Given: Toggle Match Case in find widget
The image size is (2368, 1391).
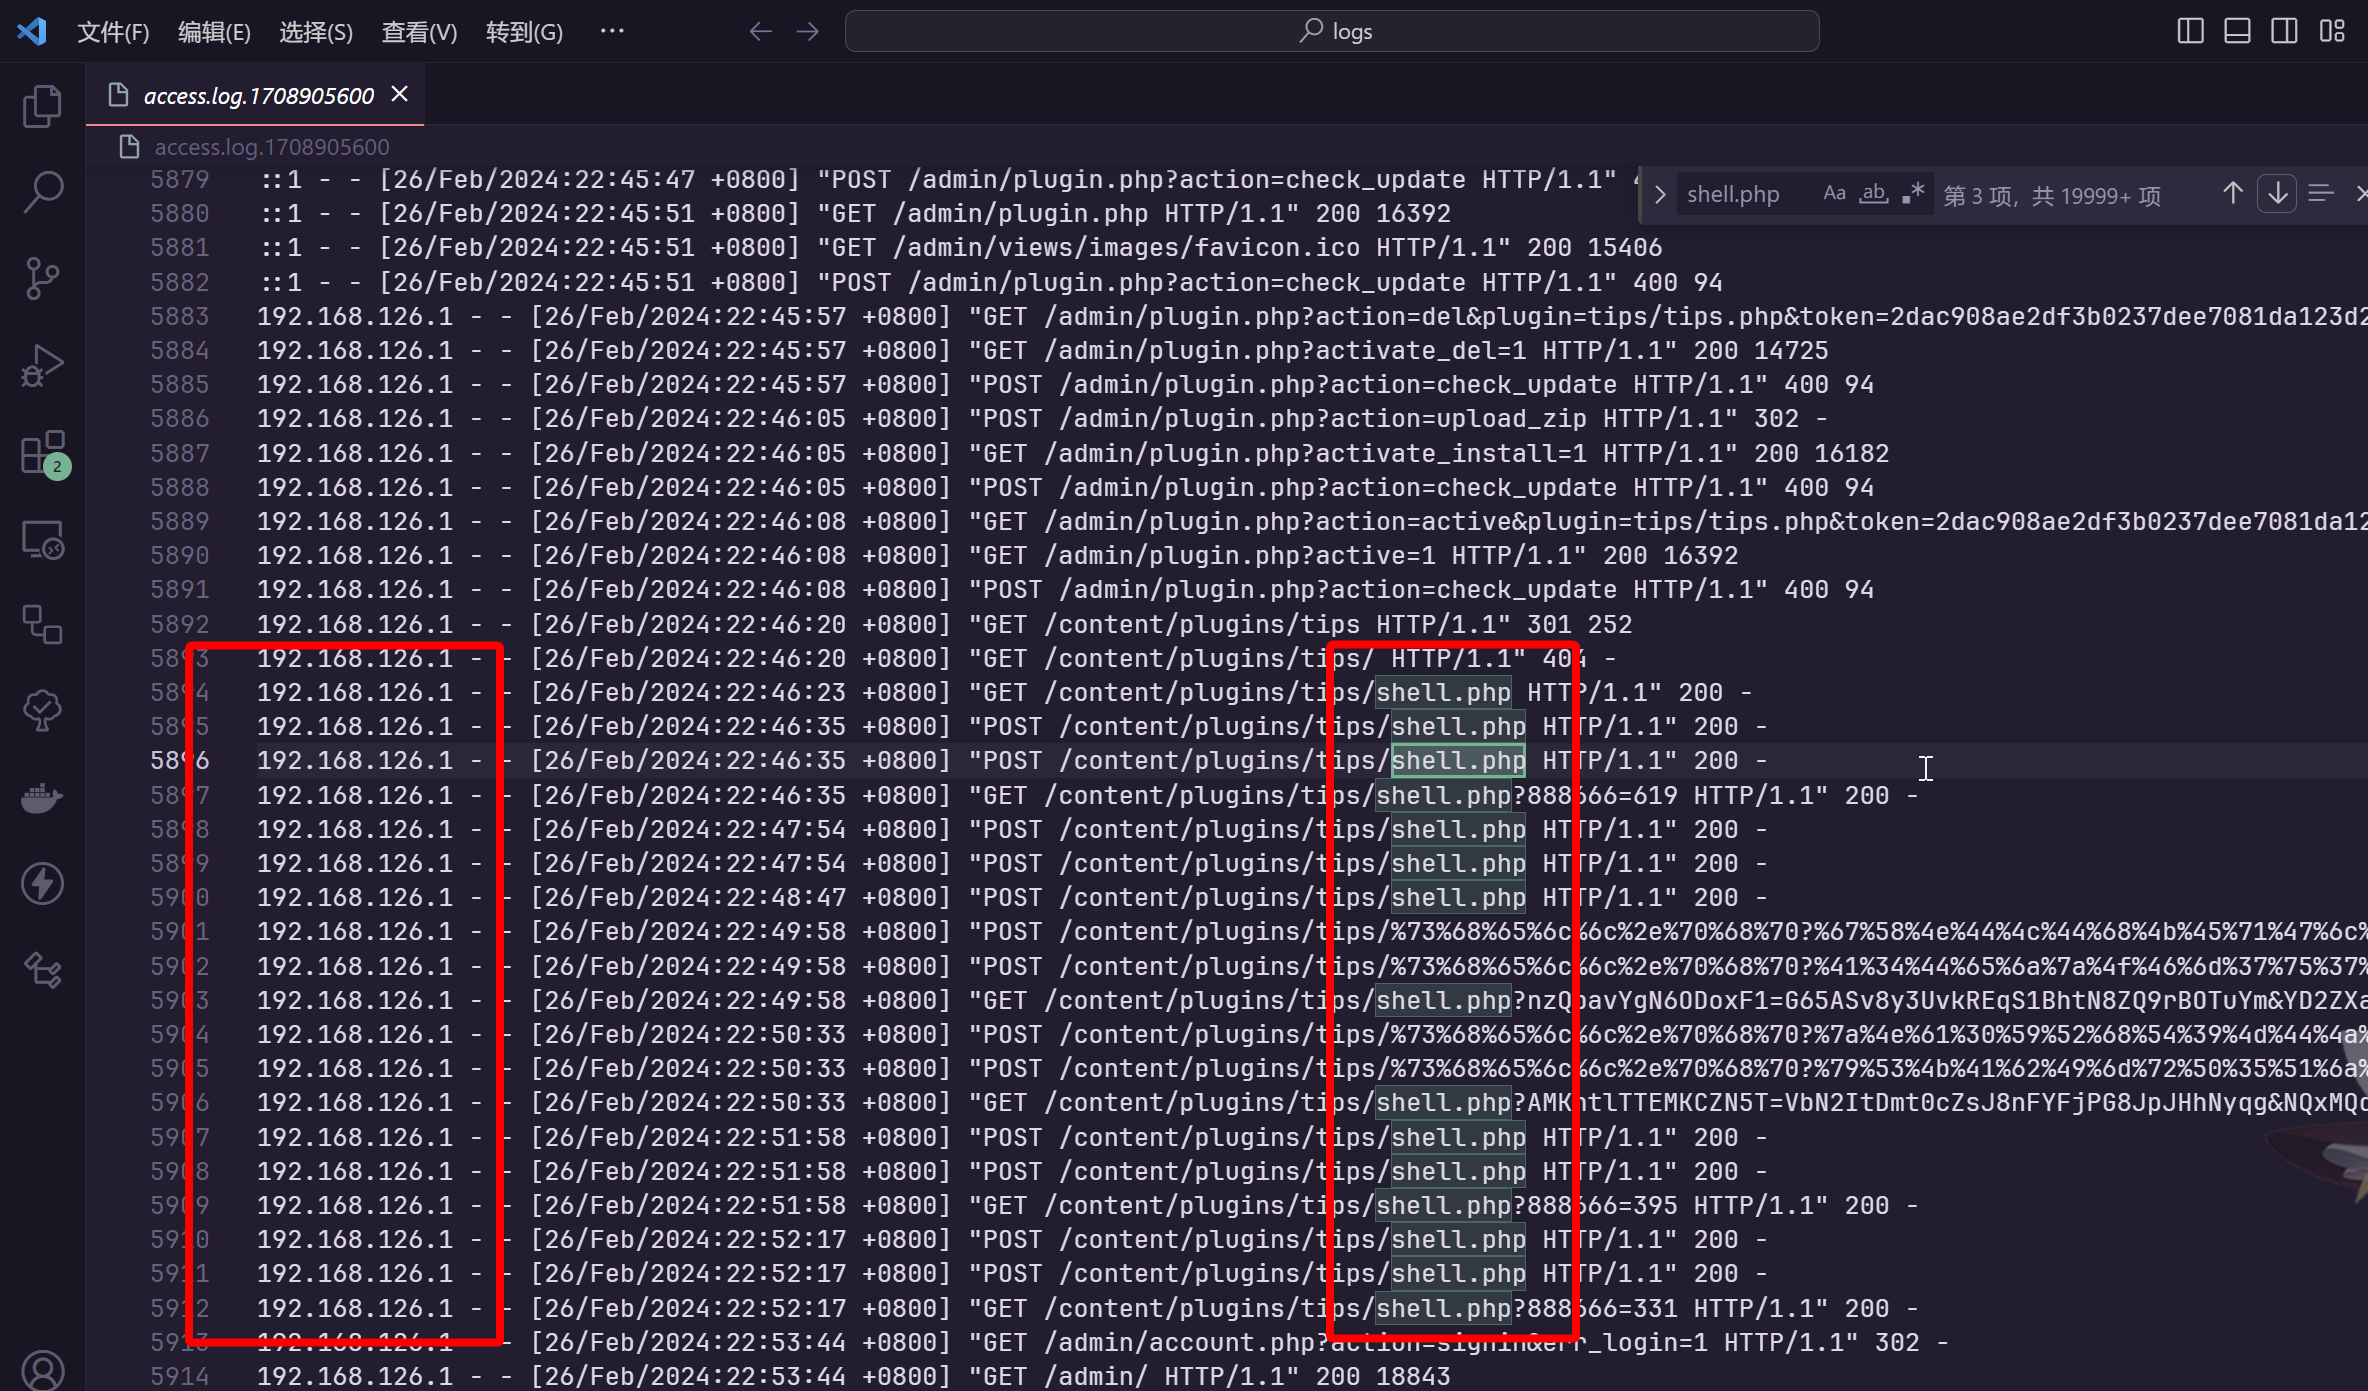Looking at the screenshot, I should click(1834, 193).
